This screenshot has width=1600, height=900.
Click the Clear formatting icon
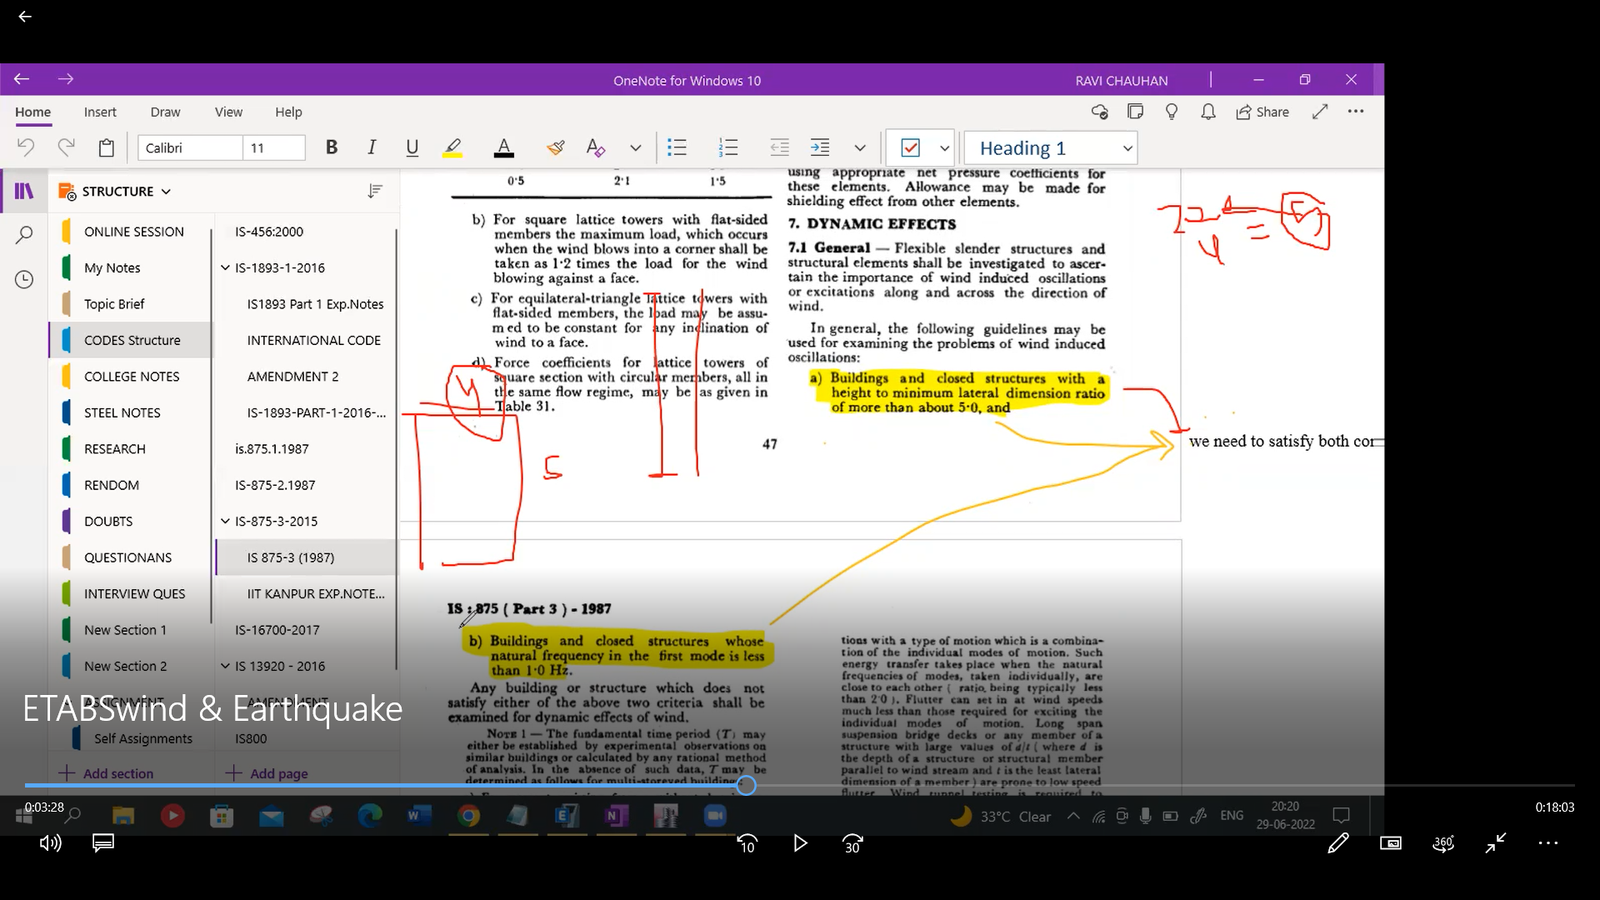596,148
